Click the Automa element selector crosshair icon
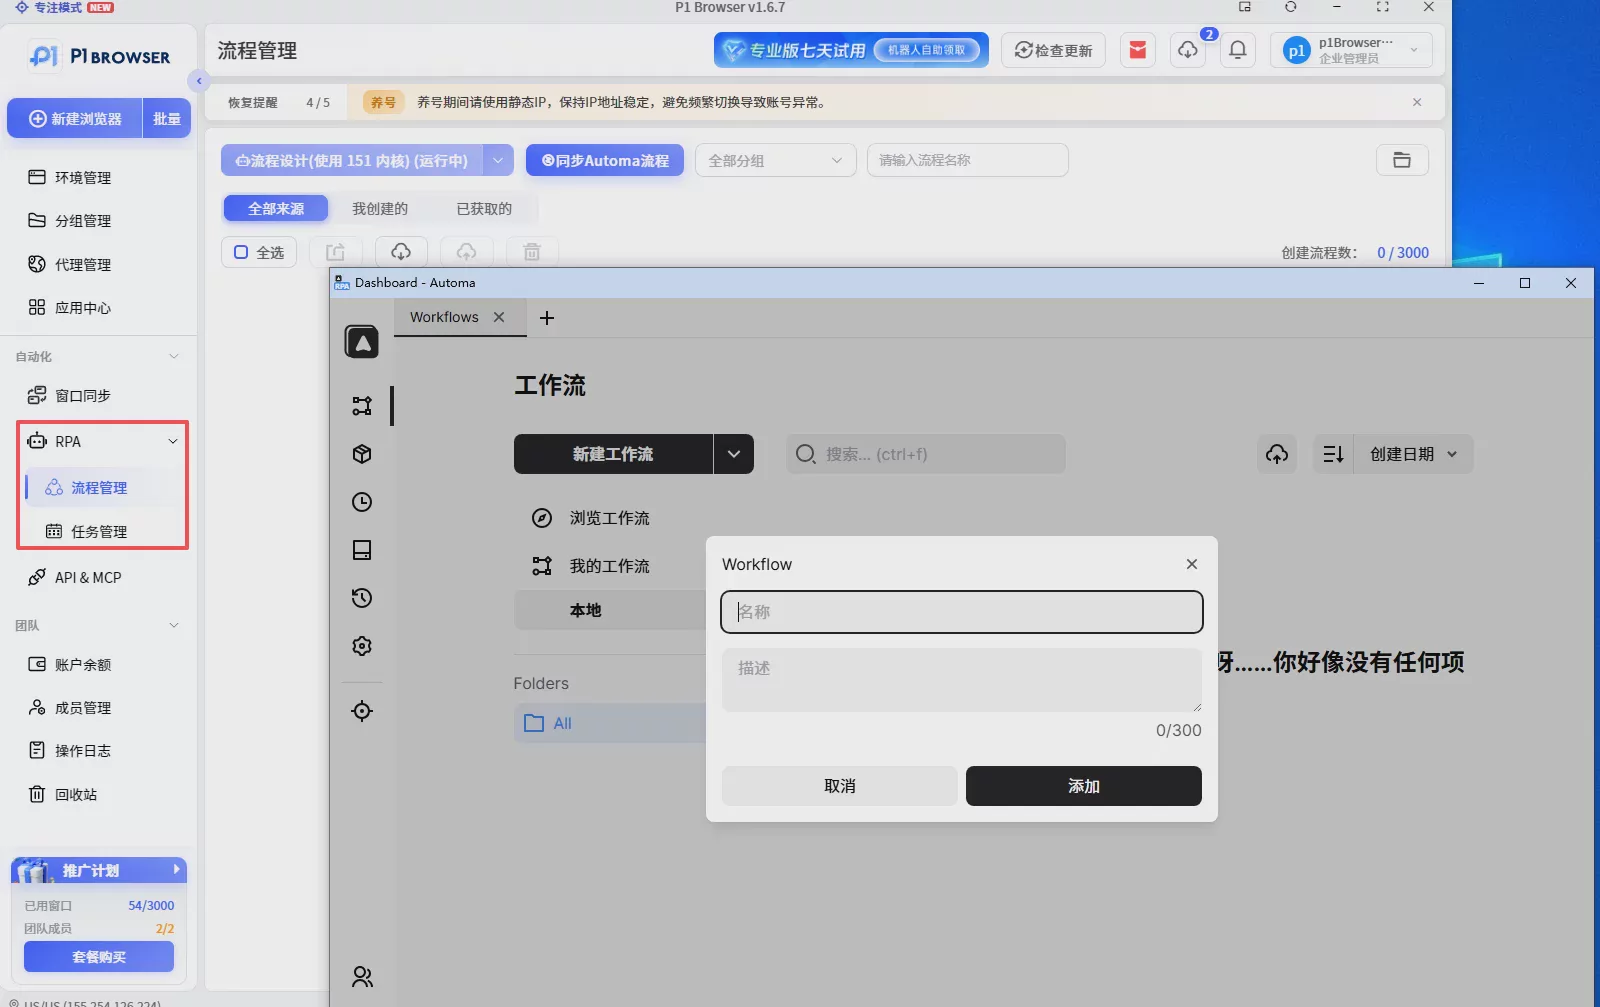 (x=362, y=711)
